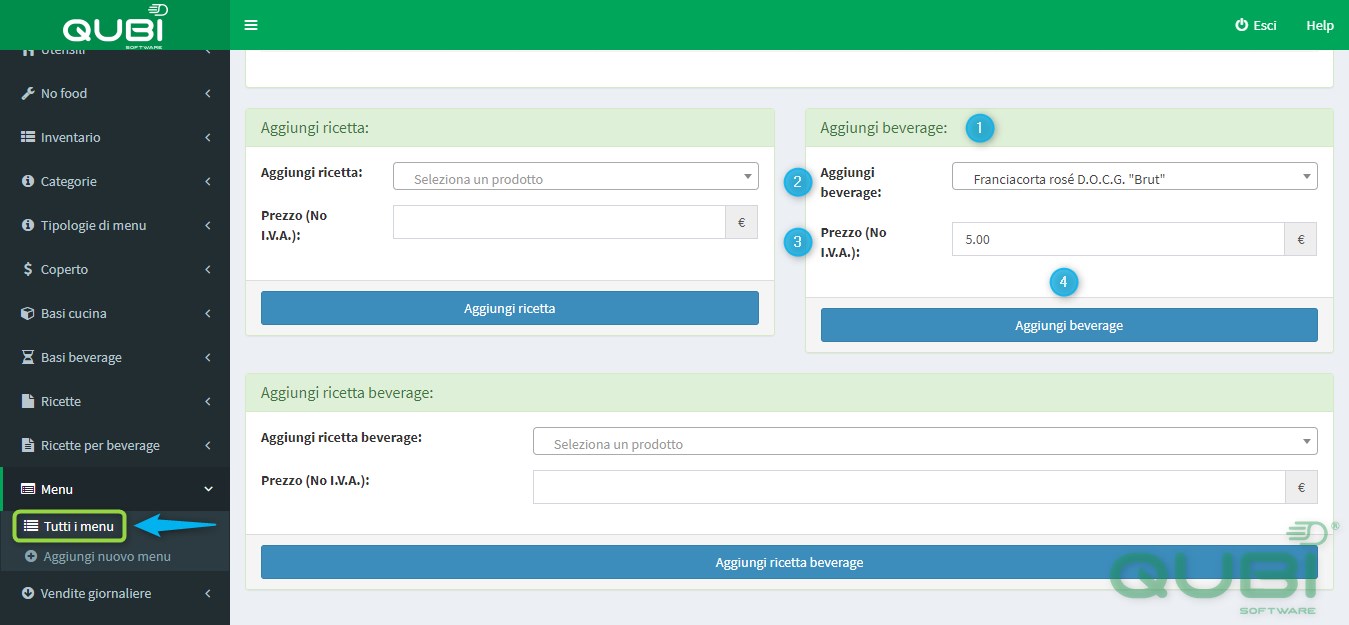Click the file icon beside Ricette per beverage
Screen dimensions: 1349x625
[x=28, y=445]
